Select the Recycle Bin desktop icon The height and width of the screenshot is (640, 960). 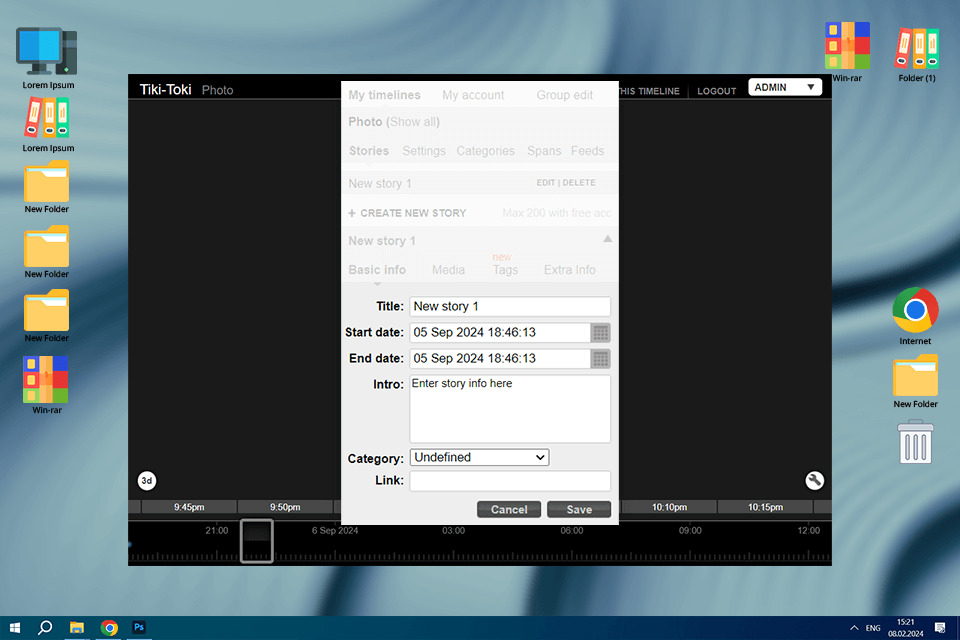click(x=915, y=442)
